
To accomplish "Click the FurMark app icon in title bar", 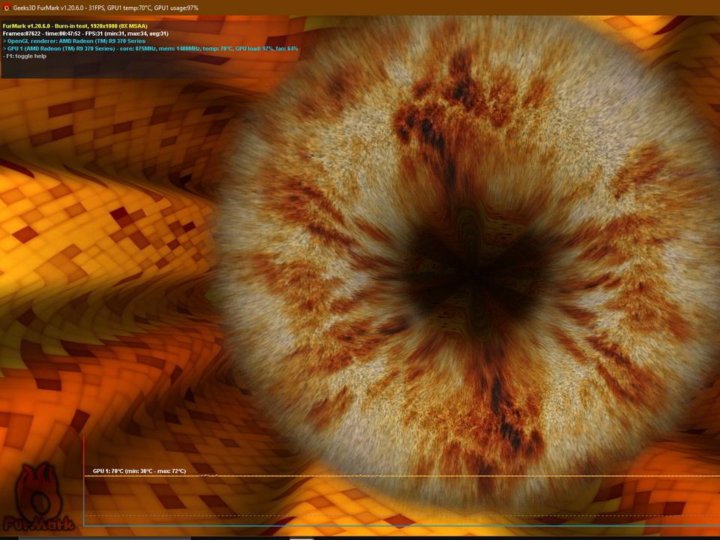I will tap(7, 7).
